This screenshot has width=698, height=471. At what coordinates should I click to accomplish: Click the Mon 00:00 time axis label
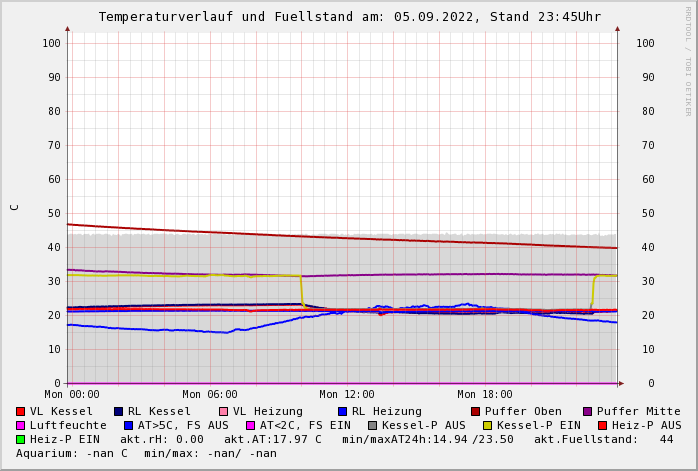point(72,395)
